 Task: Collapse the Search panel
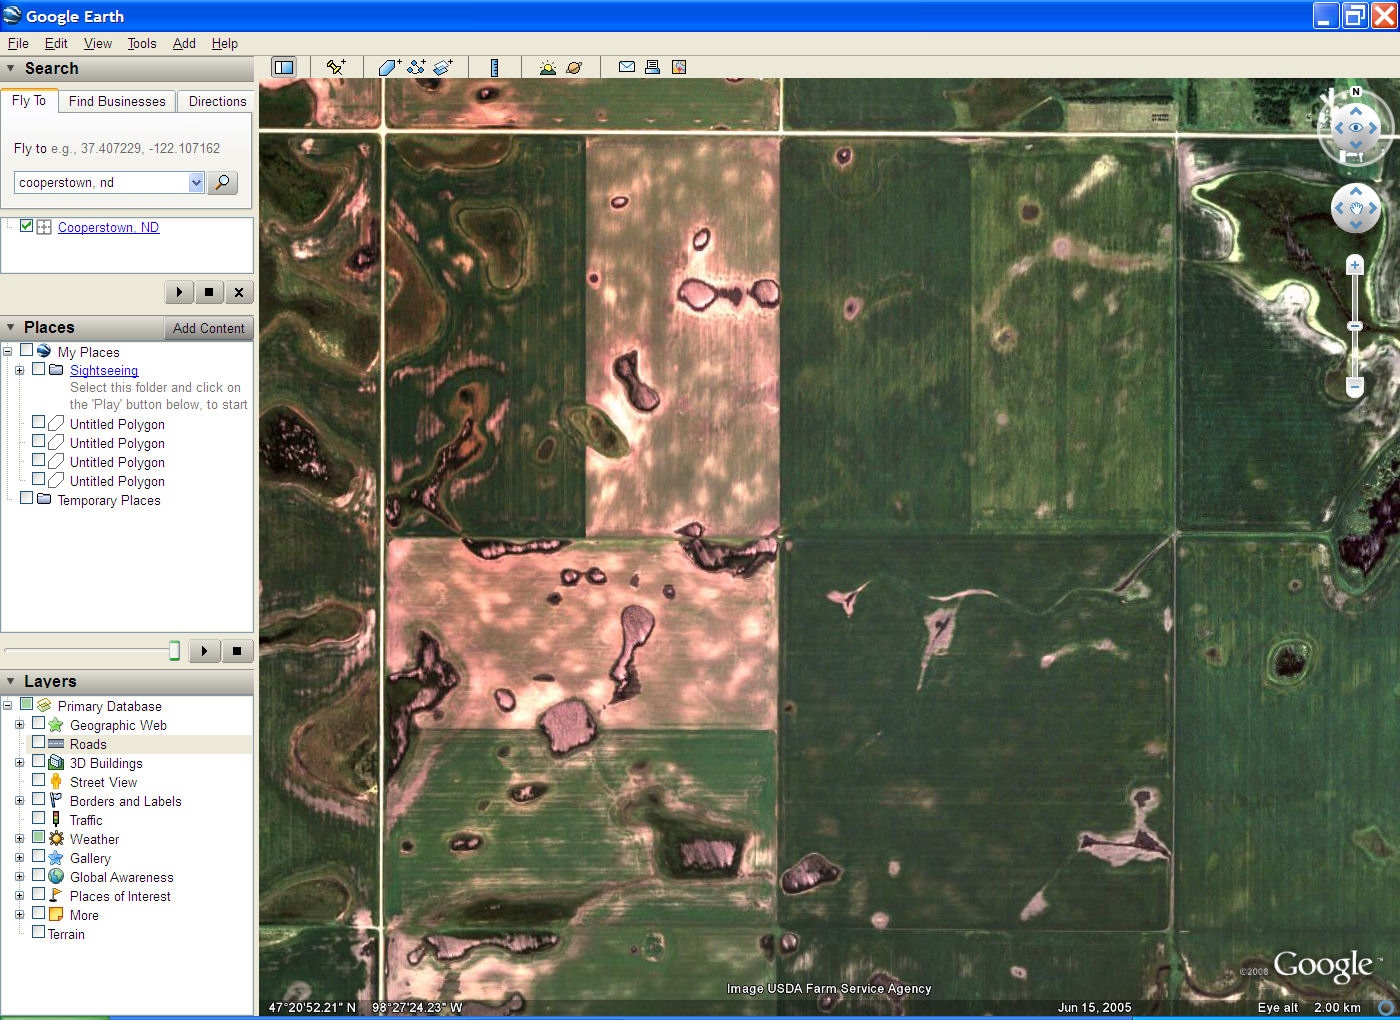point(11,69)
